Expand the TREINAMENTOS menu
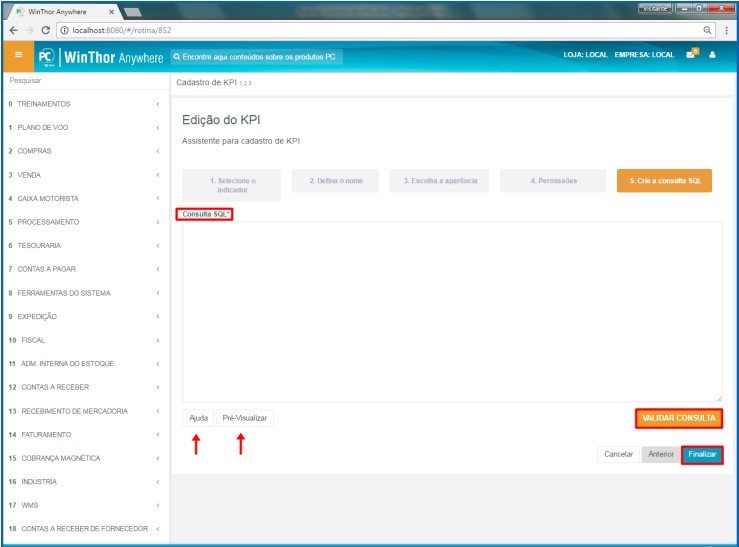This screenshot has width=739, height=547. click(85, 104)
